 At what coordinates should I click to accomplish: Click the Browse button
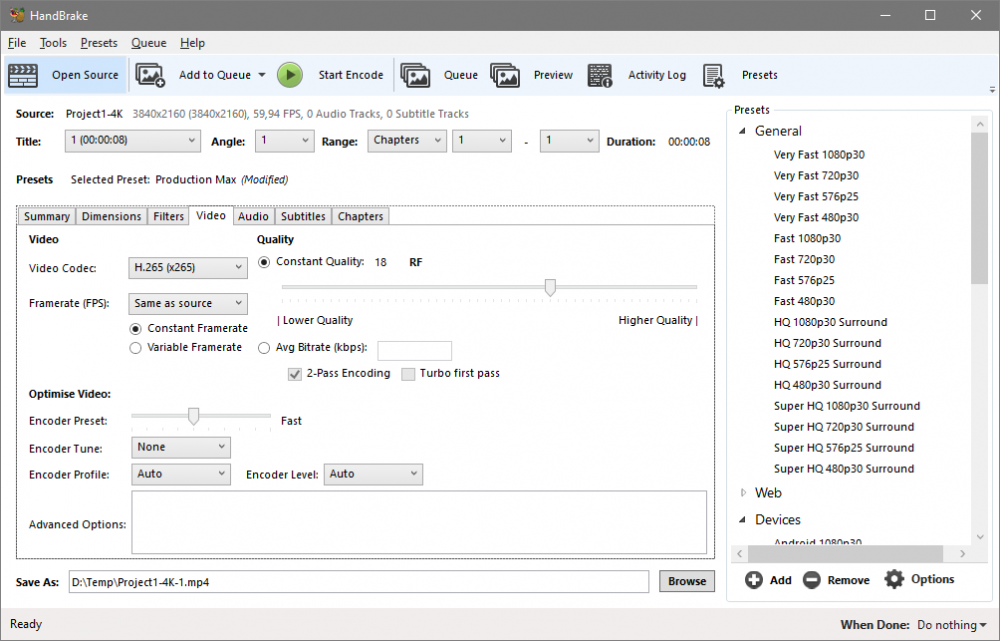coord(687,581)
